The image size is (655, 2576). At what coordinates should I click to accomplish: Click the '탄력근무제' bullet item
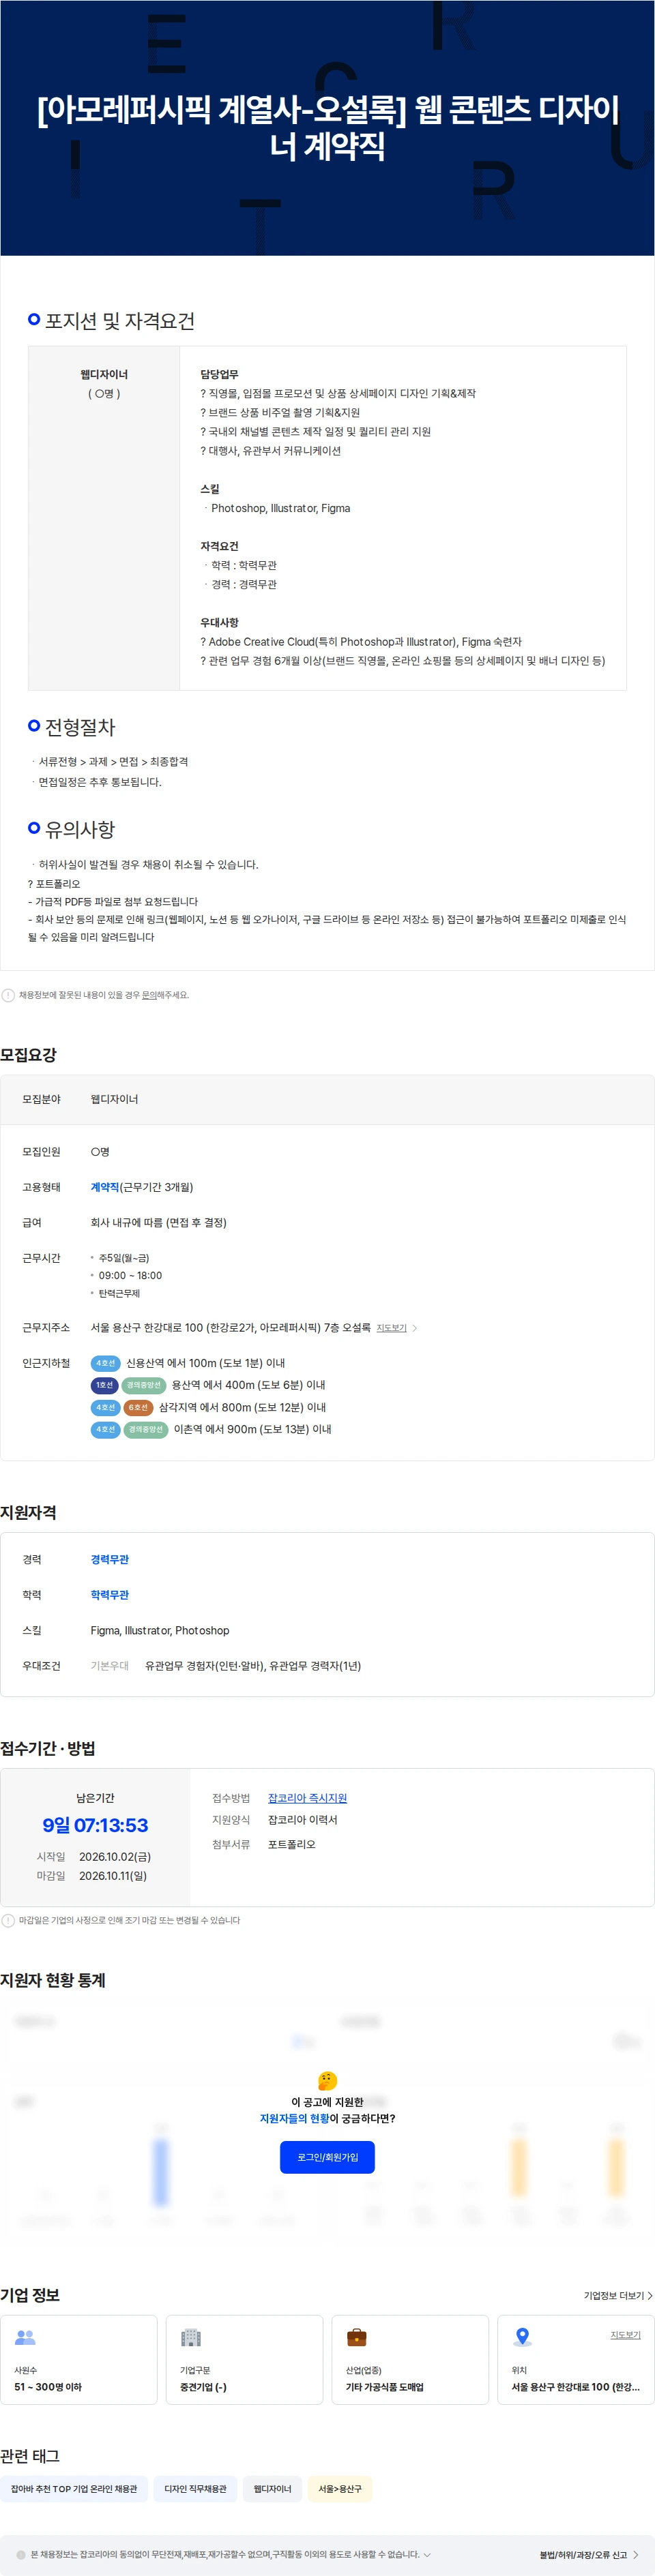click(119, 1293)
